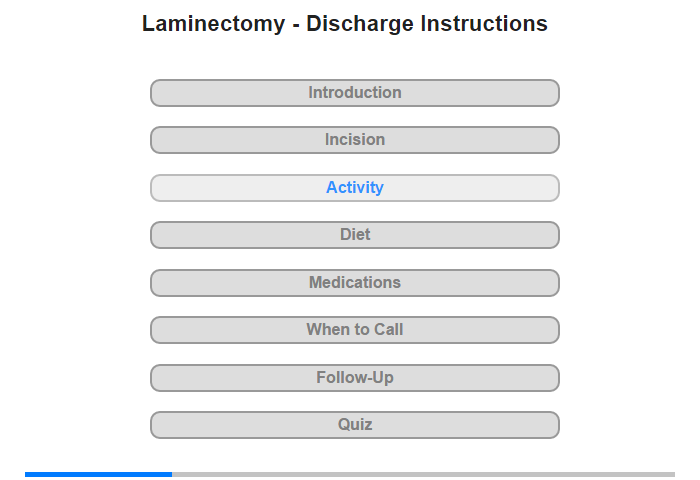View the Medications section

pos(354,283)
